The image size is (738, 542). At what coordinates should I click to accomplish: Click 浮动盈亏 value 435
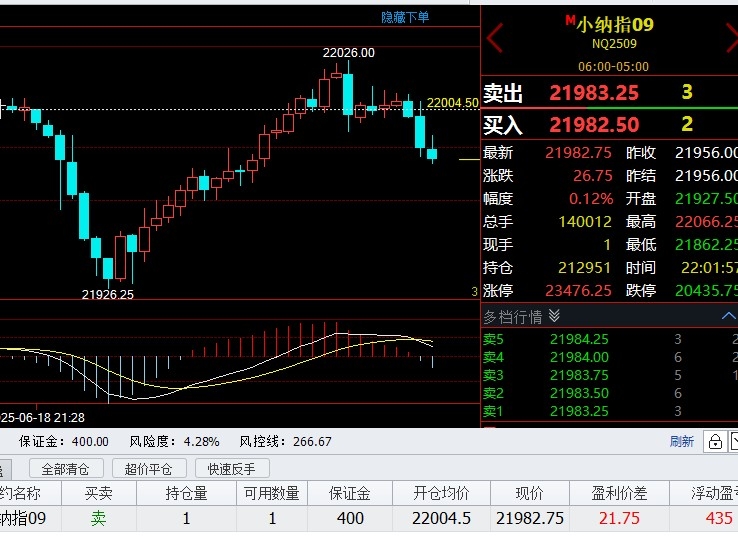(x=719, y=518)
